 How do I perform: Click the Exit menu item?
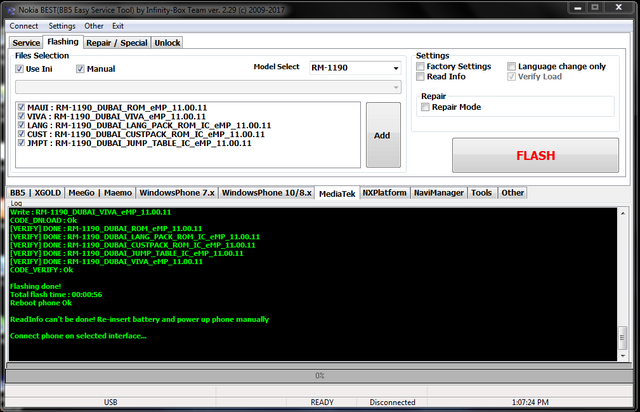point(118,26)
